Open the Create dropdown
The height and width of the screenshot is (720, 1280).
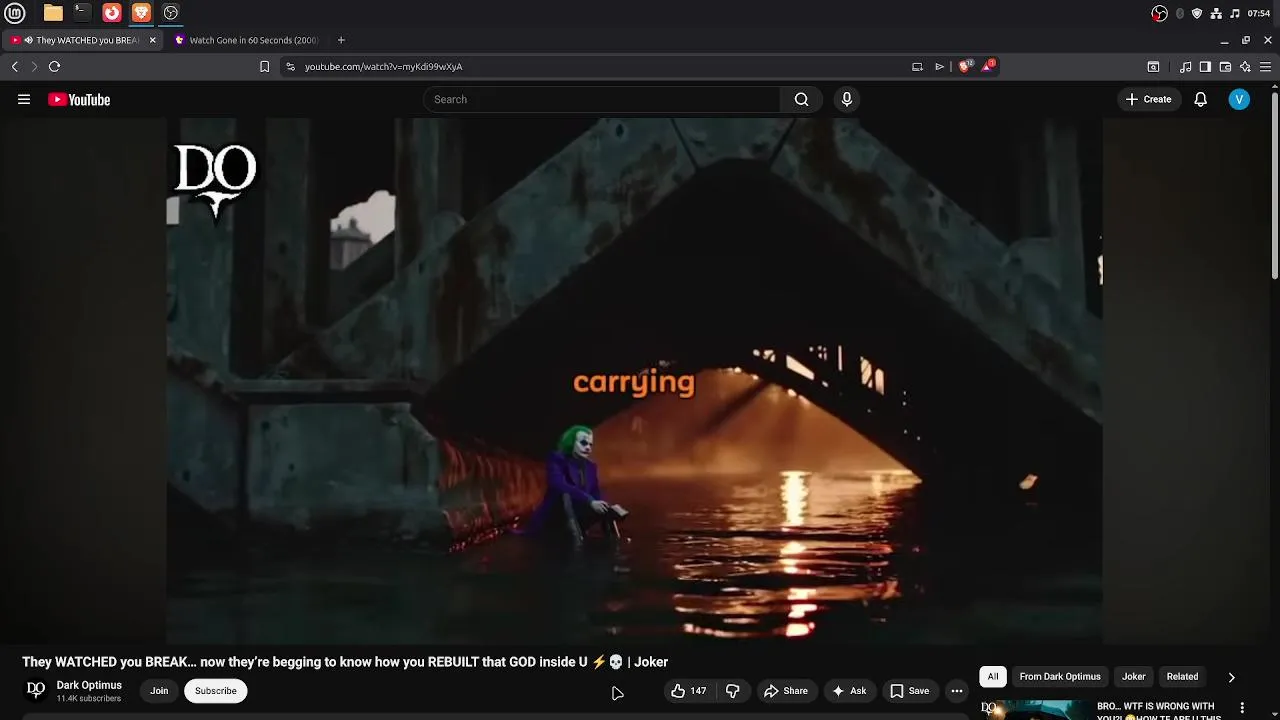tap(1148, 99)
